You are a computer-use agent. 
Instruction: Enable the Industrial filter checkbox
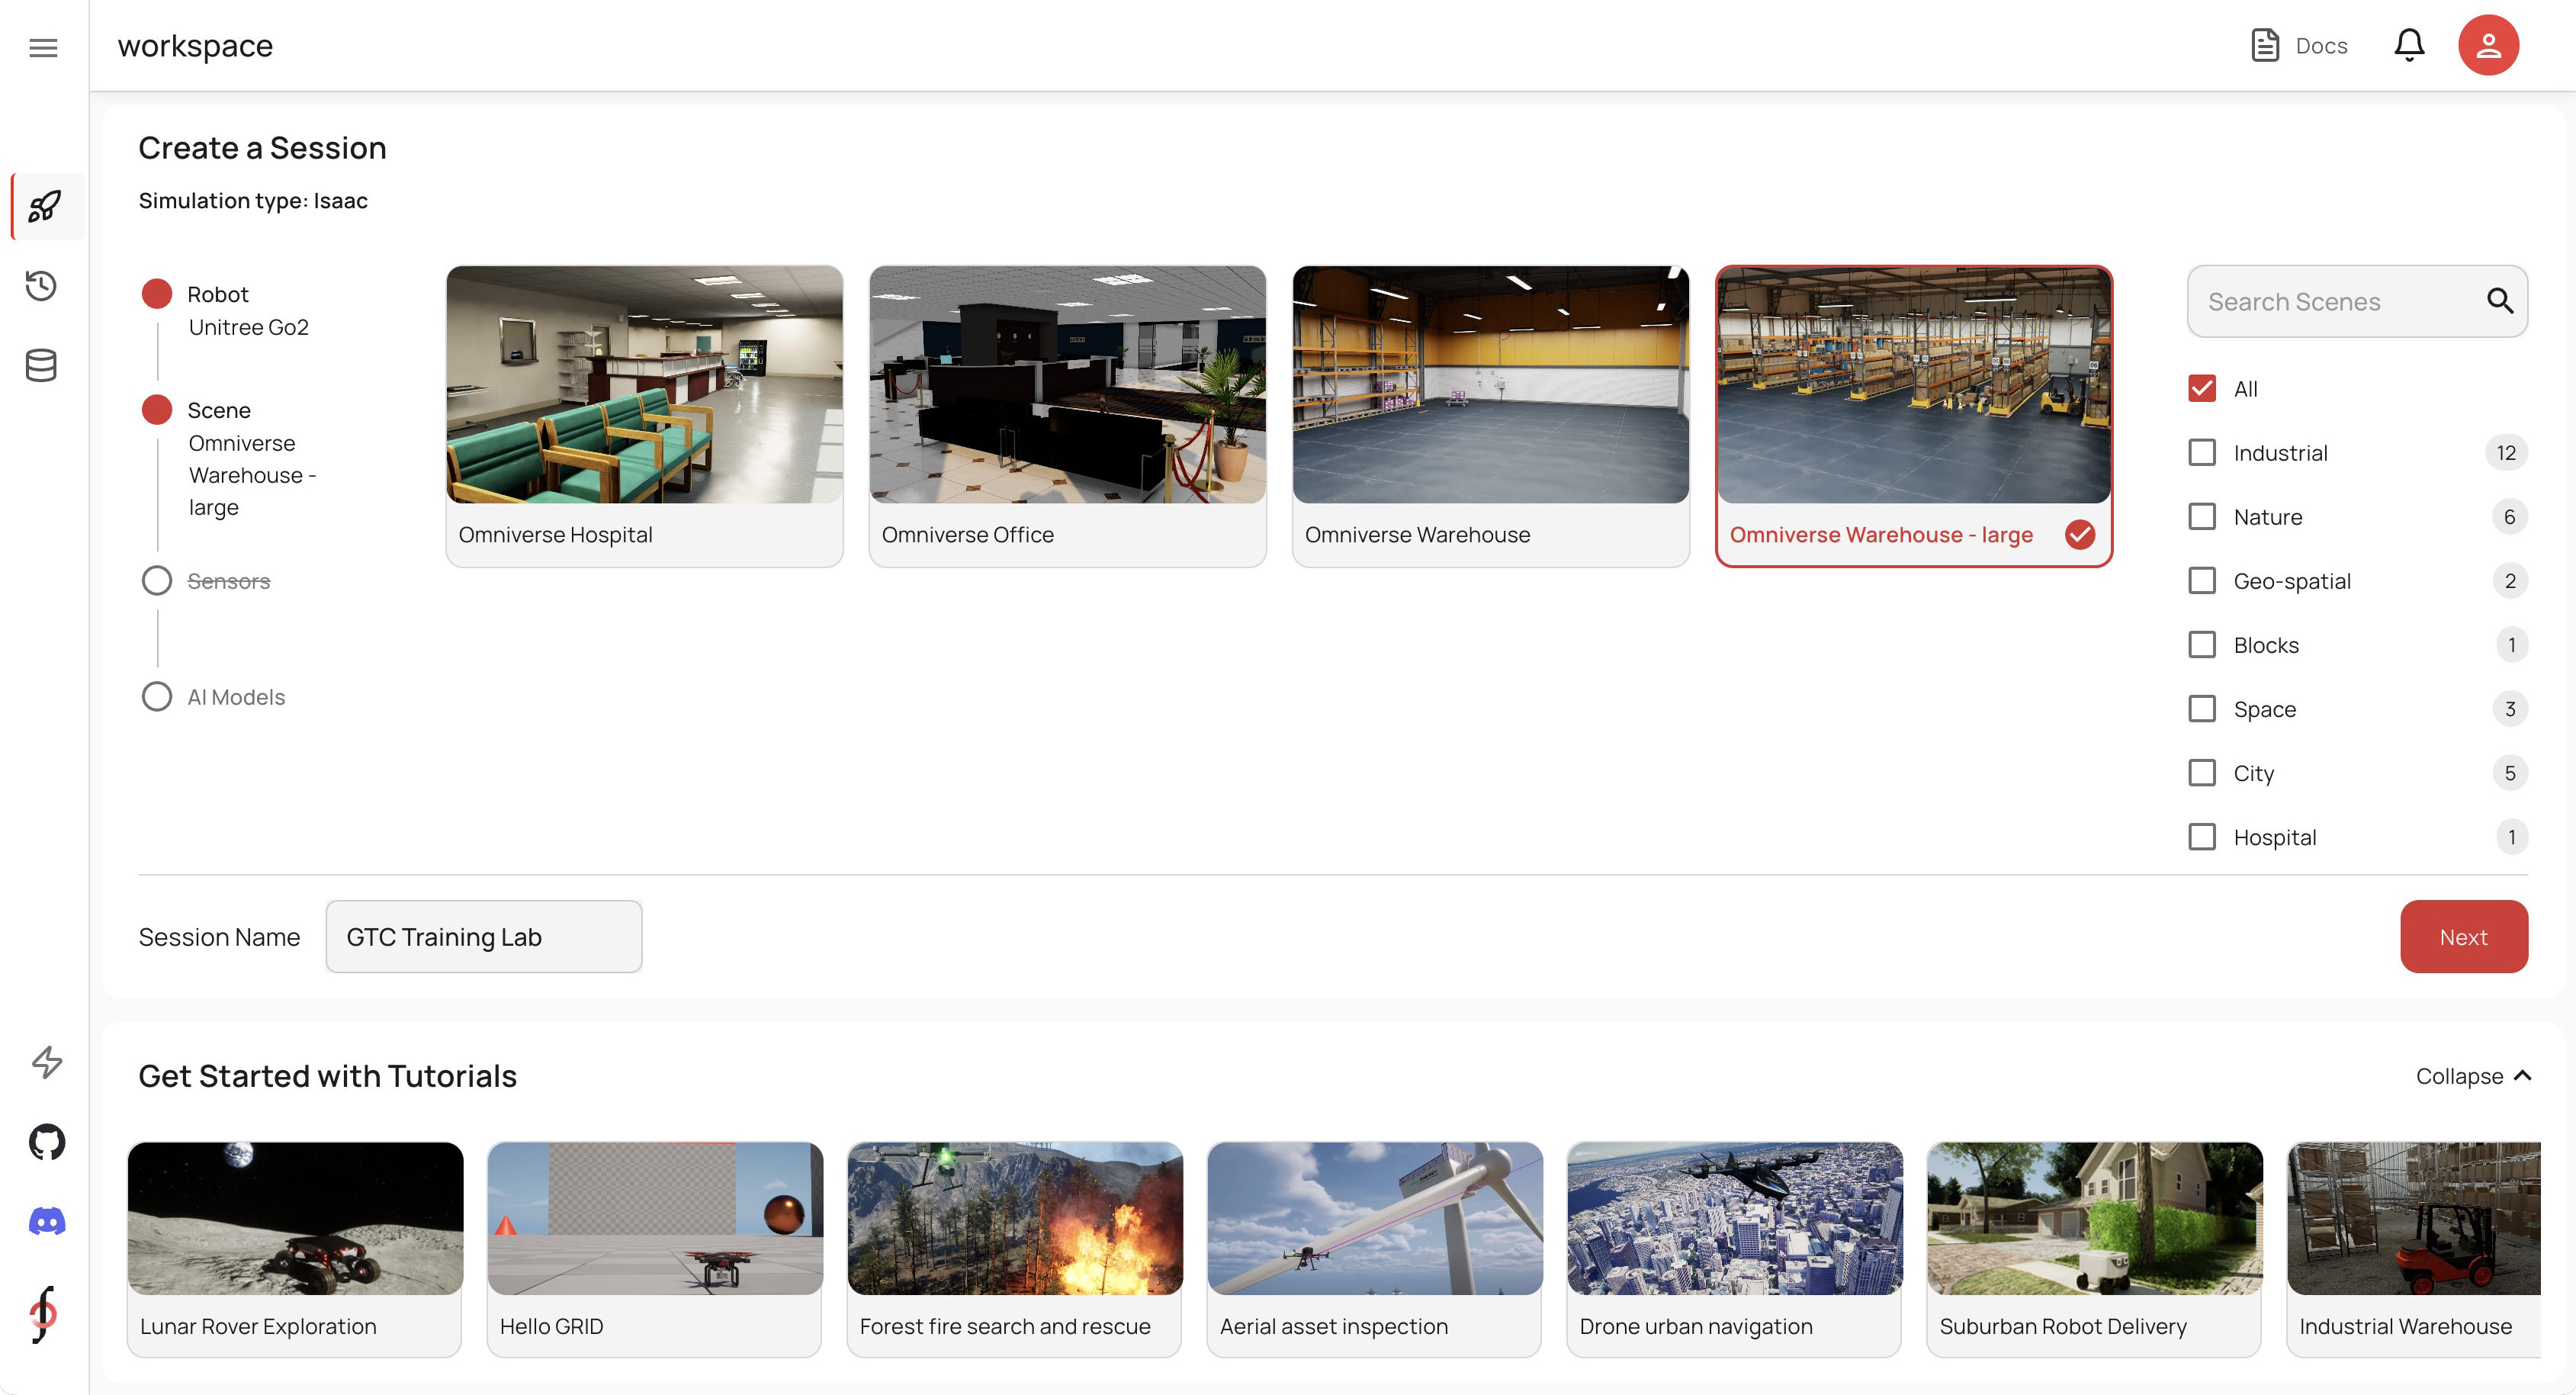pyautogui.click(x=2201, y=453)
